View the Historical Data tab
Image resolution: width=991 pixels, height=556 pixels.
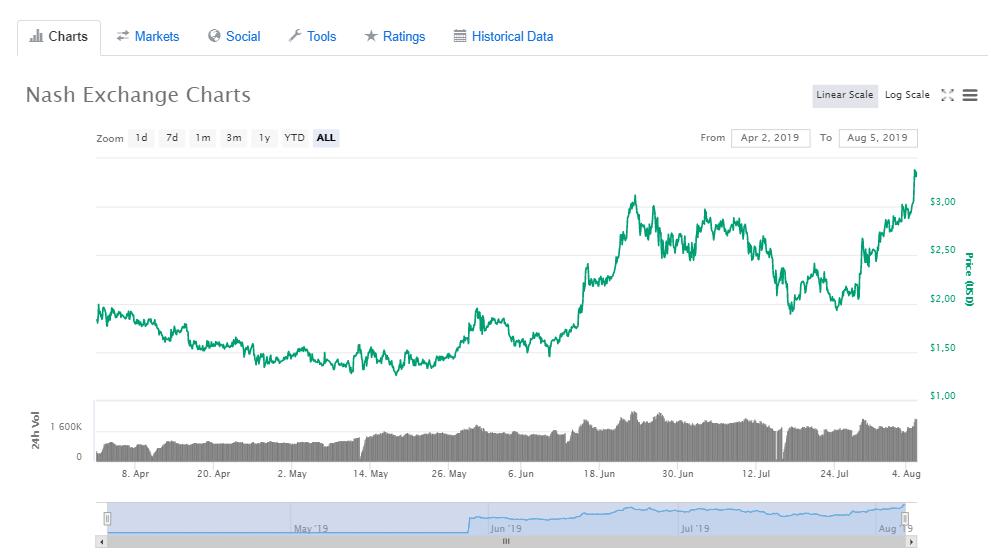(503, 37)
